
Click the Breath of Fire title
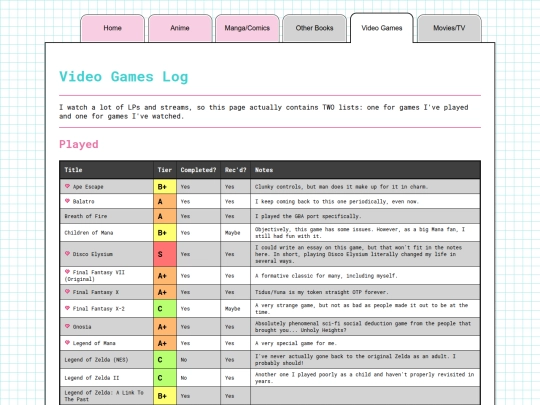click(86, 216)
